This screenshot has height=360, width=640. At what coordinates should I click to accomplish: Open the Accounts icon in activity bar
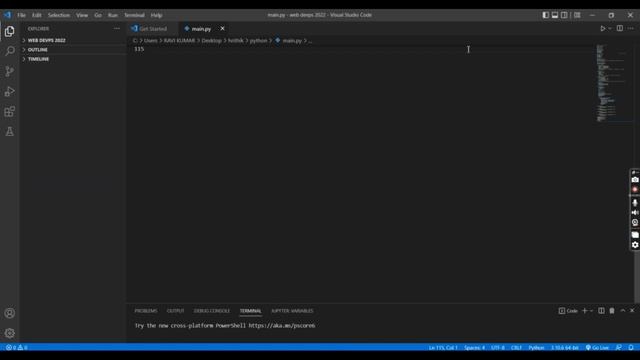[x=9, y=313]
